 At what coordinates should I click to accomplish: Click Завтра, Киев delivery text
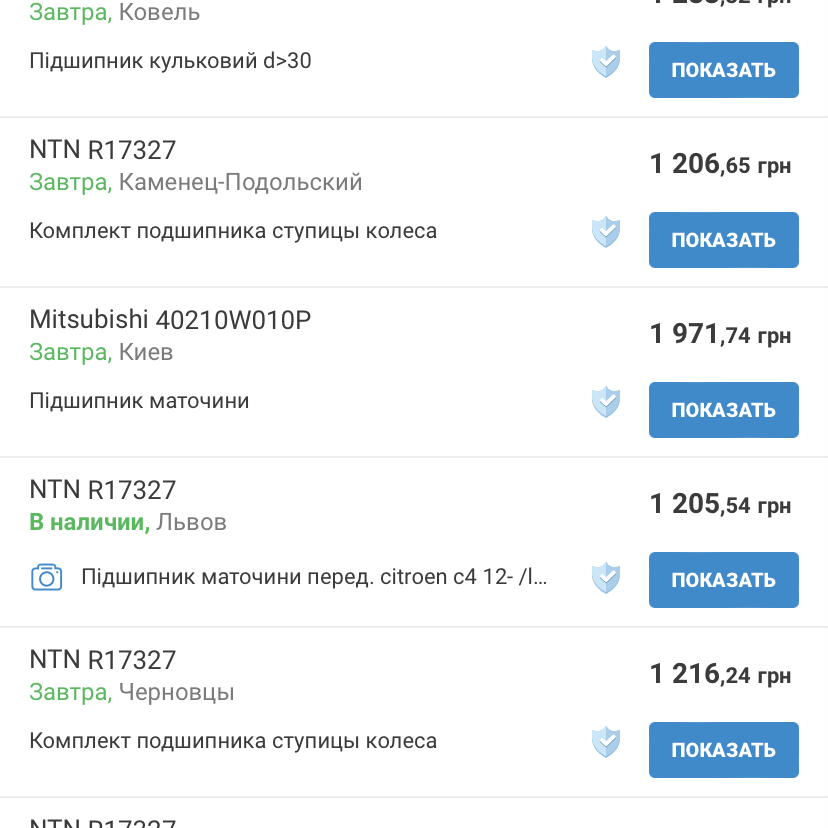point(101,352)
